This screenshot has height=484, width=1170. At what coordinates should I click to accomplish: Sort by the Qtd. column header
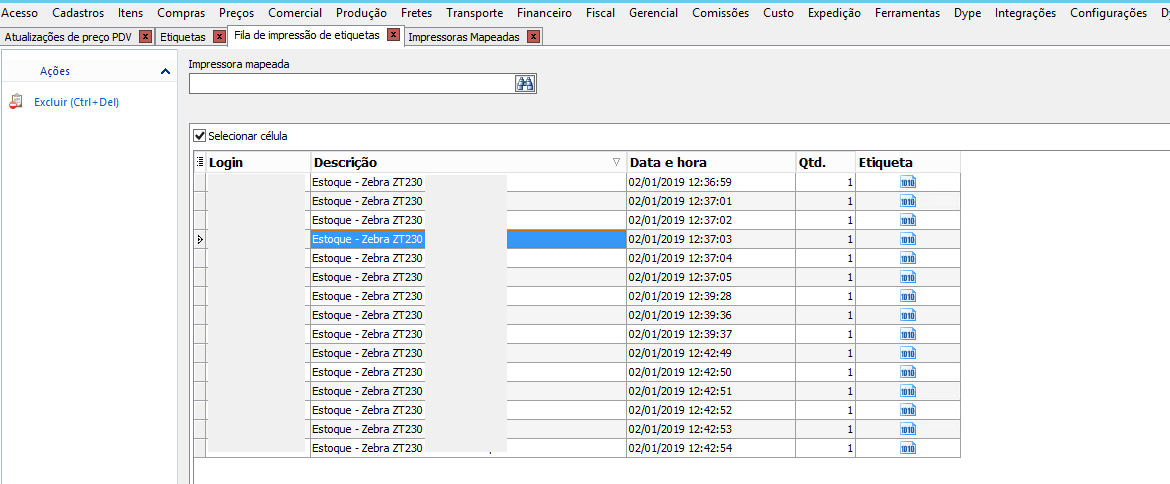825,162
